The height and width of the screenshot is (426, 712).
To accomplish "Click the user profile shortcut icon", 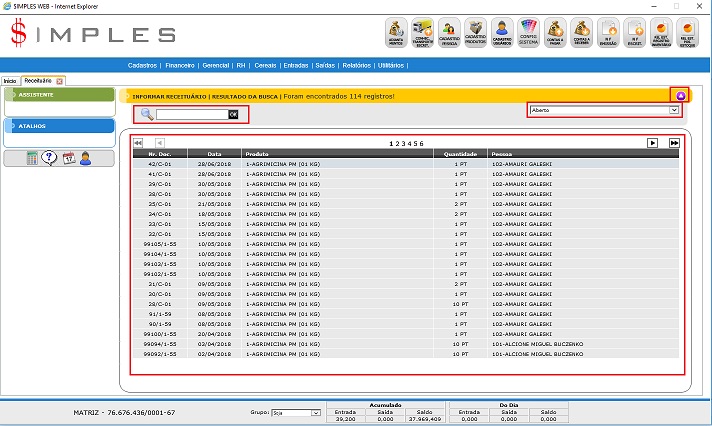I will 86,158.
